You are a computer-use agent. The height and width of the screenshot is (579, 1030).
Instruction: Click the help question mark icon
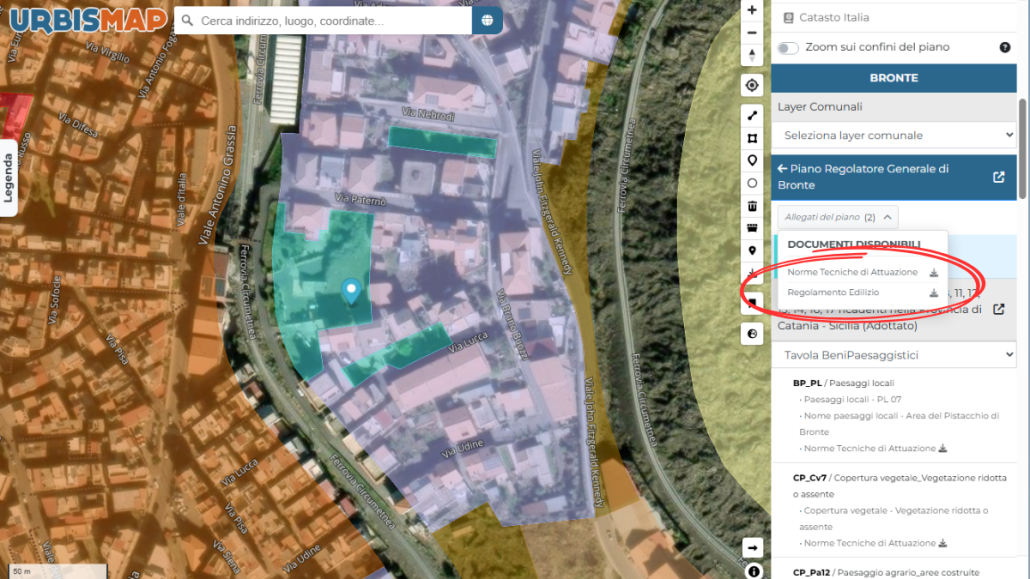tap(1004, 47)
